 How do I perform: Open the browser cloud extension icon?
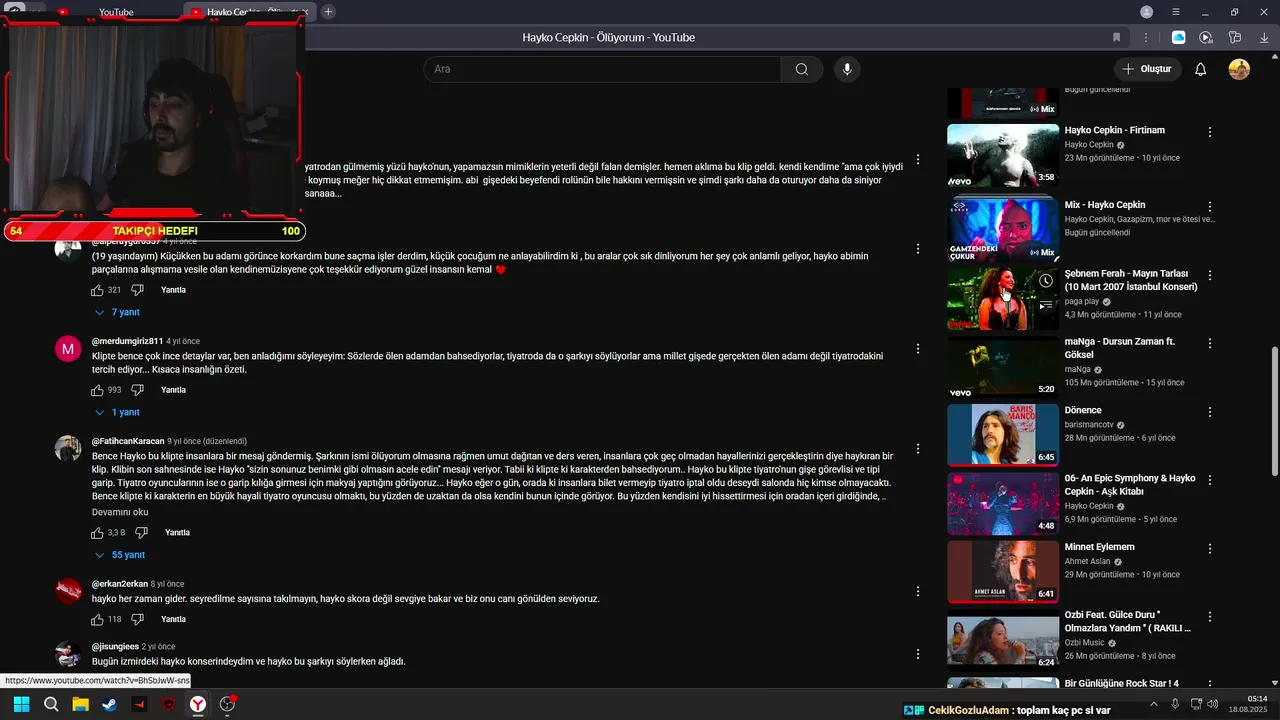pos(1178,37)
